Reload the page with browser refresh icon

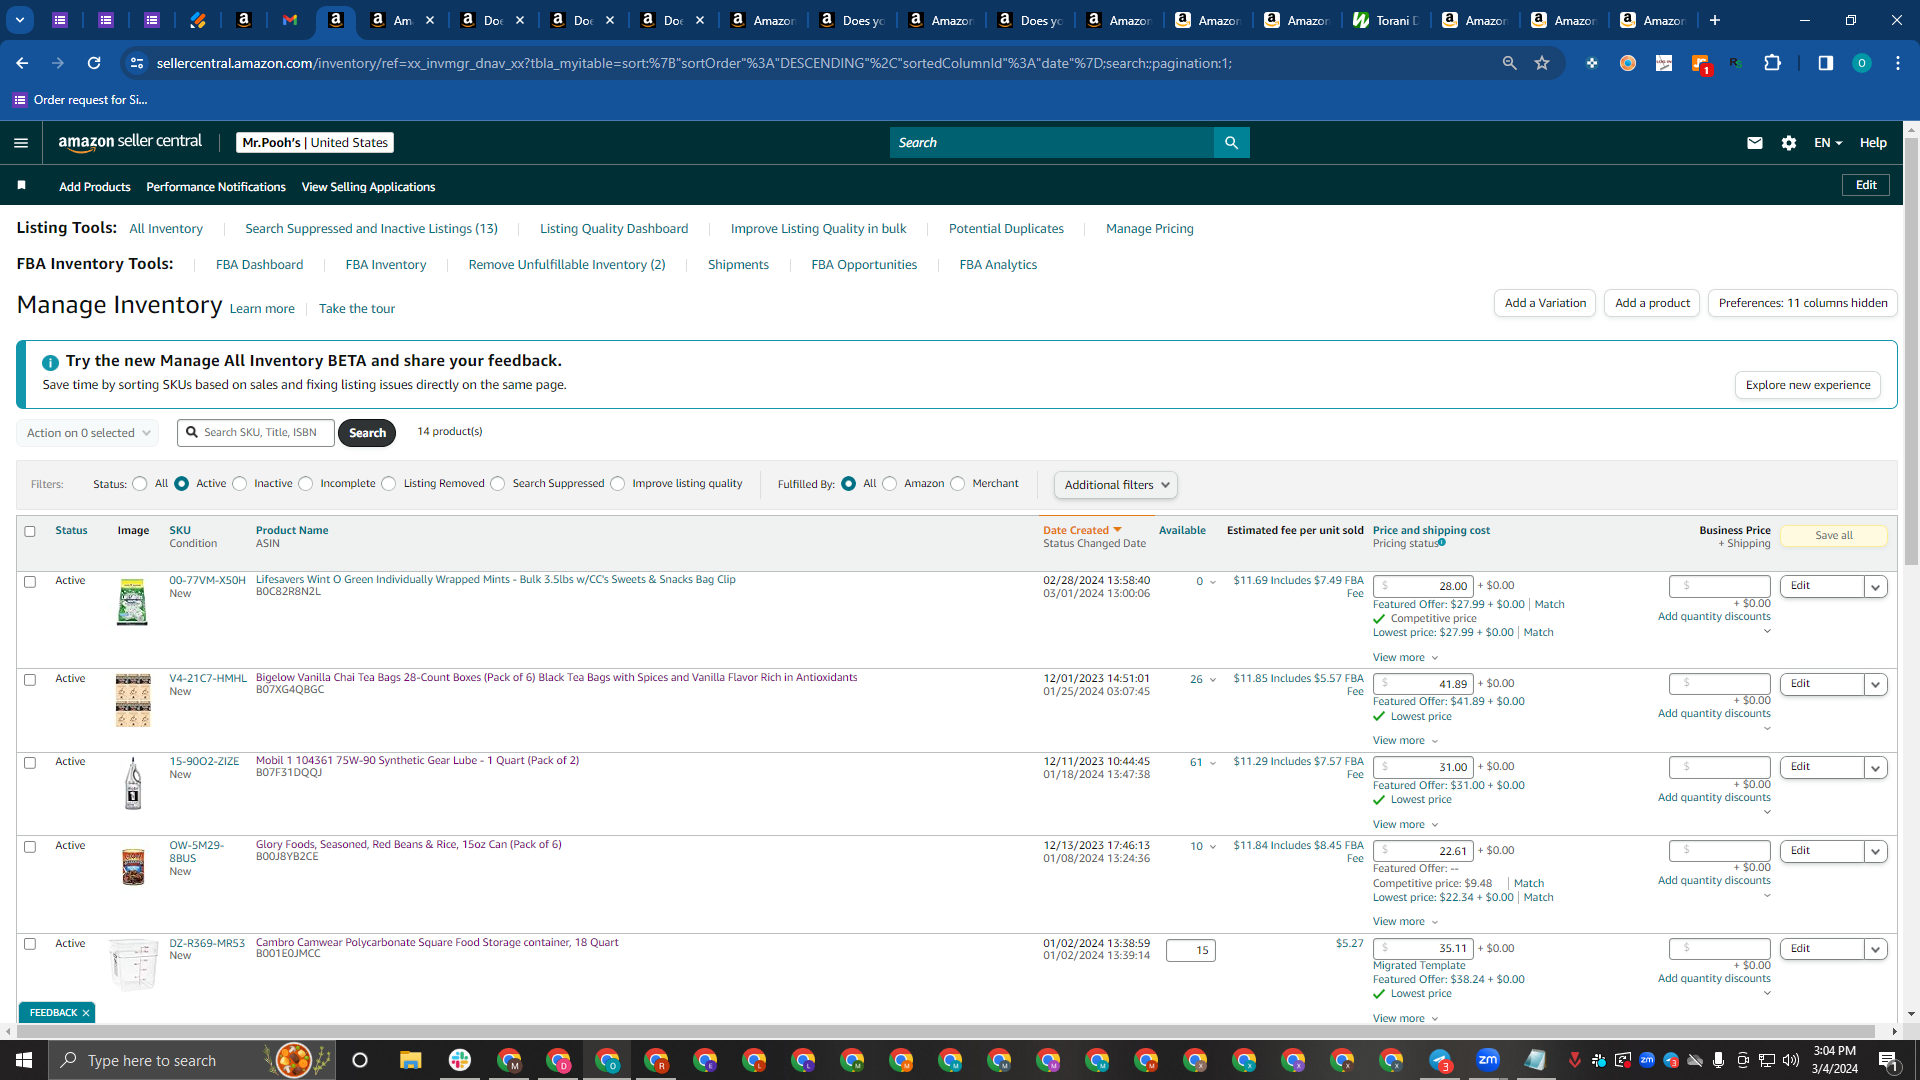94,63
